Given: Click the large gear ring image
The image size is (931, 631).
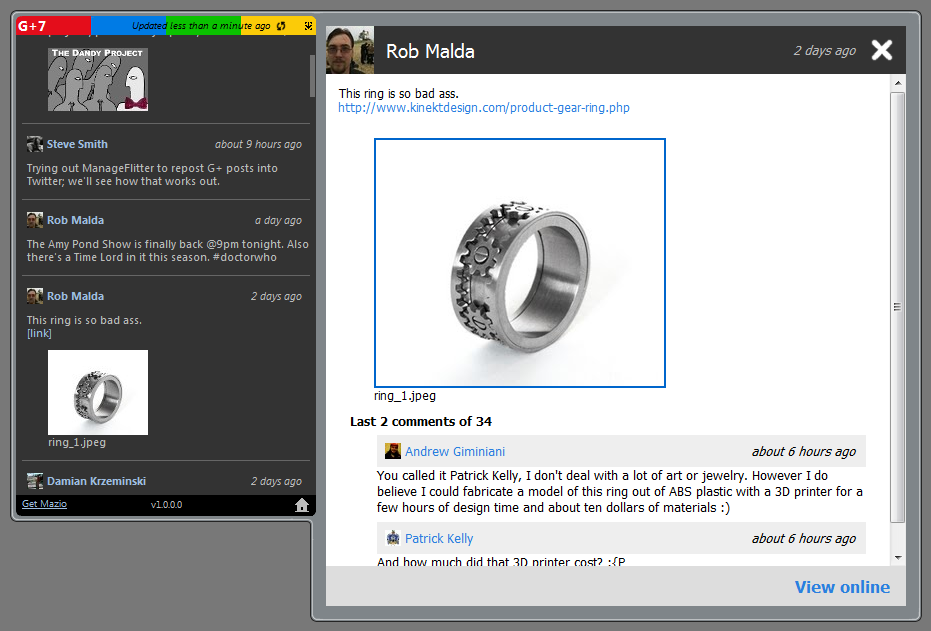Looking at the screenshot, I should (520, 263).
